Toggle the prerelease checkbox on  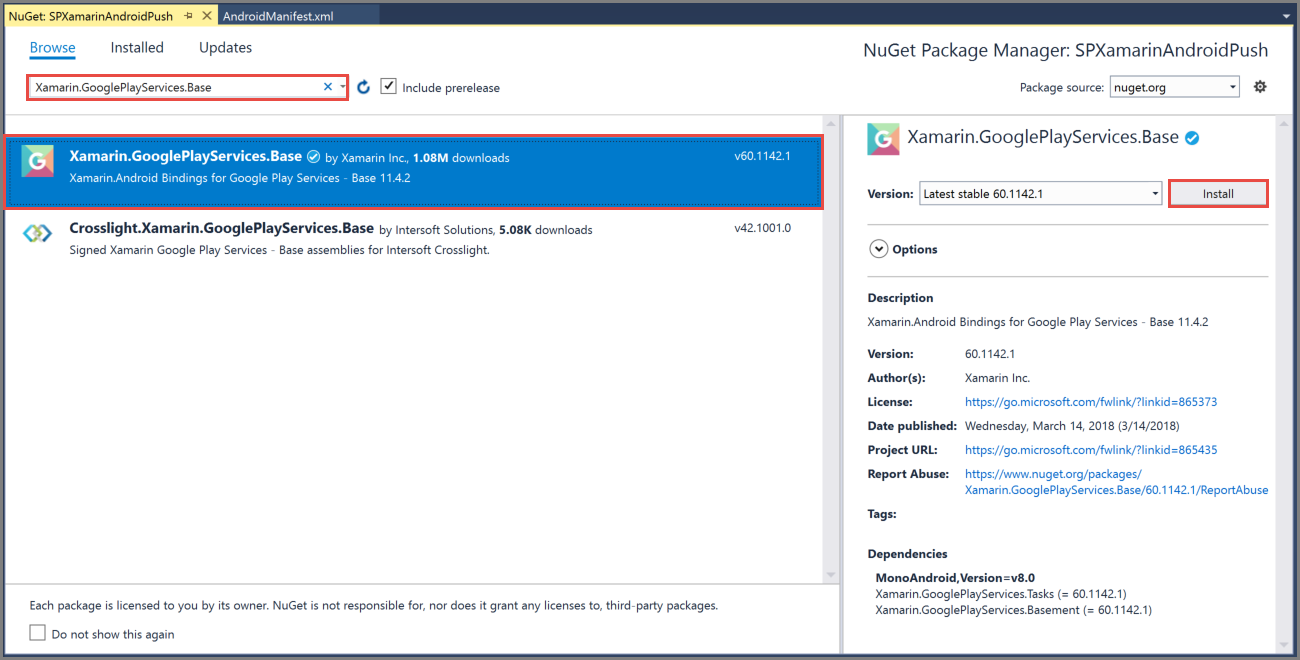(x=388, y=86)
